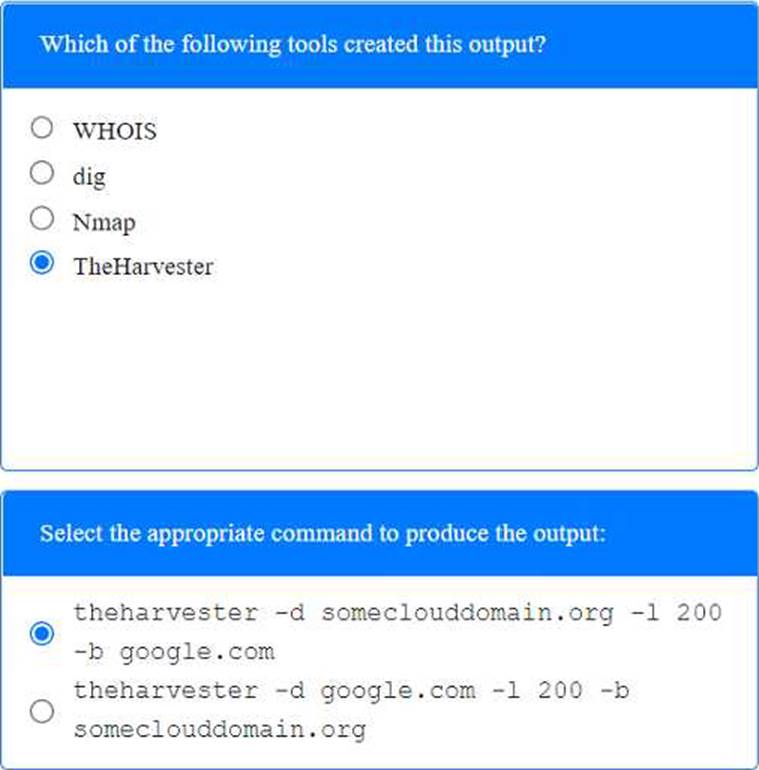This screenshot has height=770, width=759.
Task: Click 'output?' word in first question header
Action: tap(507, 45)
